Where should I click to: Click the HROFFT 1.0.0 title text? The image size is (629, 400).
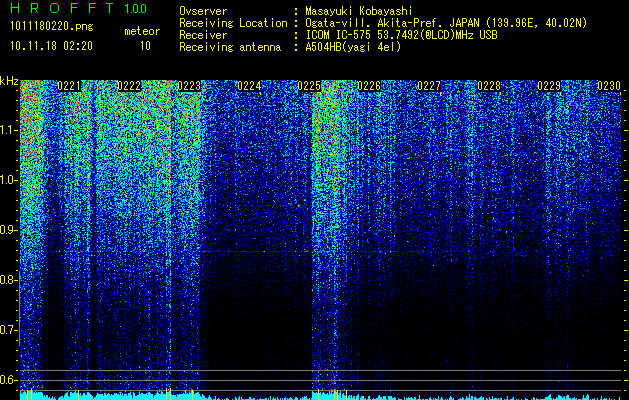coord(78,8)
